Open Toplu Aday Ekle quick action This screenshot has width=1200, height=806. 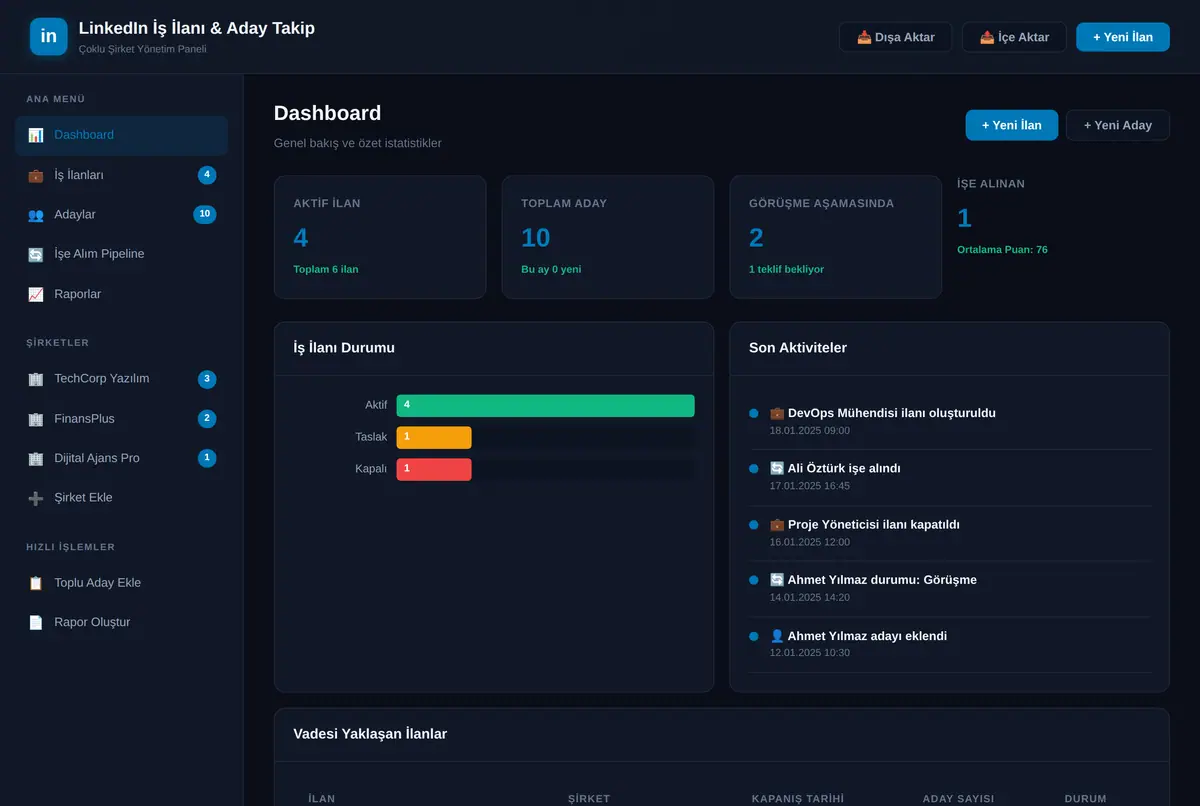(x=121, y=583)
